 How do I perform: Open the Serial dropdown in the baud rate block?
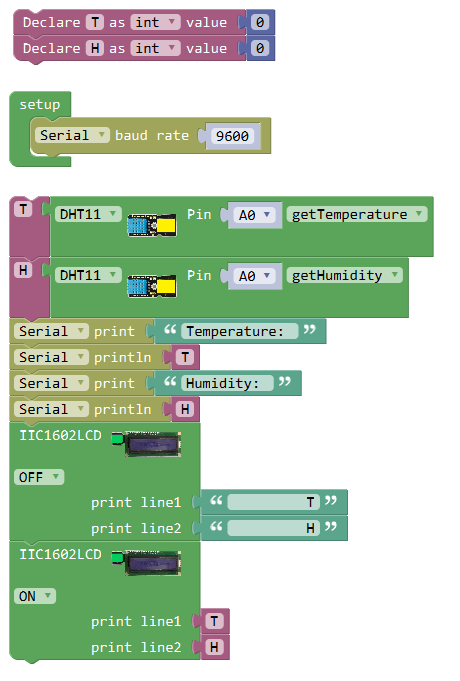[x=72, y=135]
